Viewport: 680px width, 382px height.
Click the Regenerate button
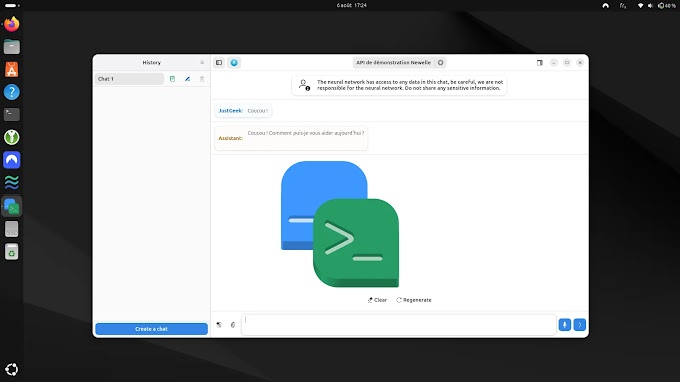coord(414,300)
